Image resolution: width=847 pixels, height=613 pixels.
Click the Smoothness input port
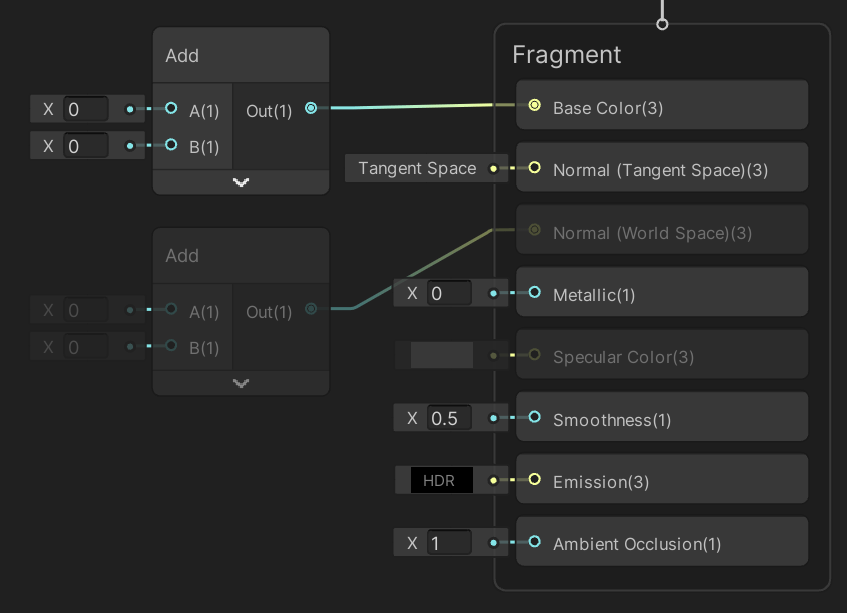pos(533,417)
